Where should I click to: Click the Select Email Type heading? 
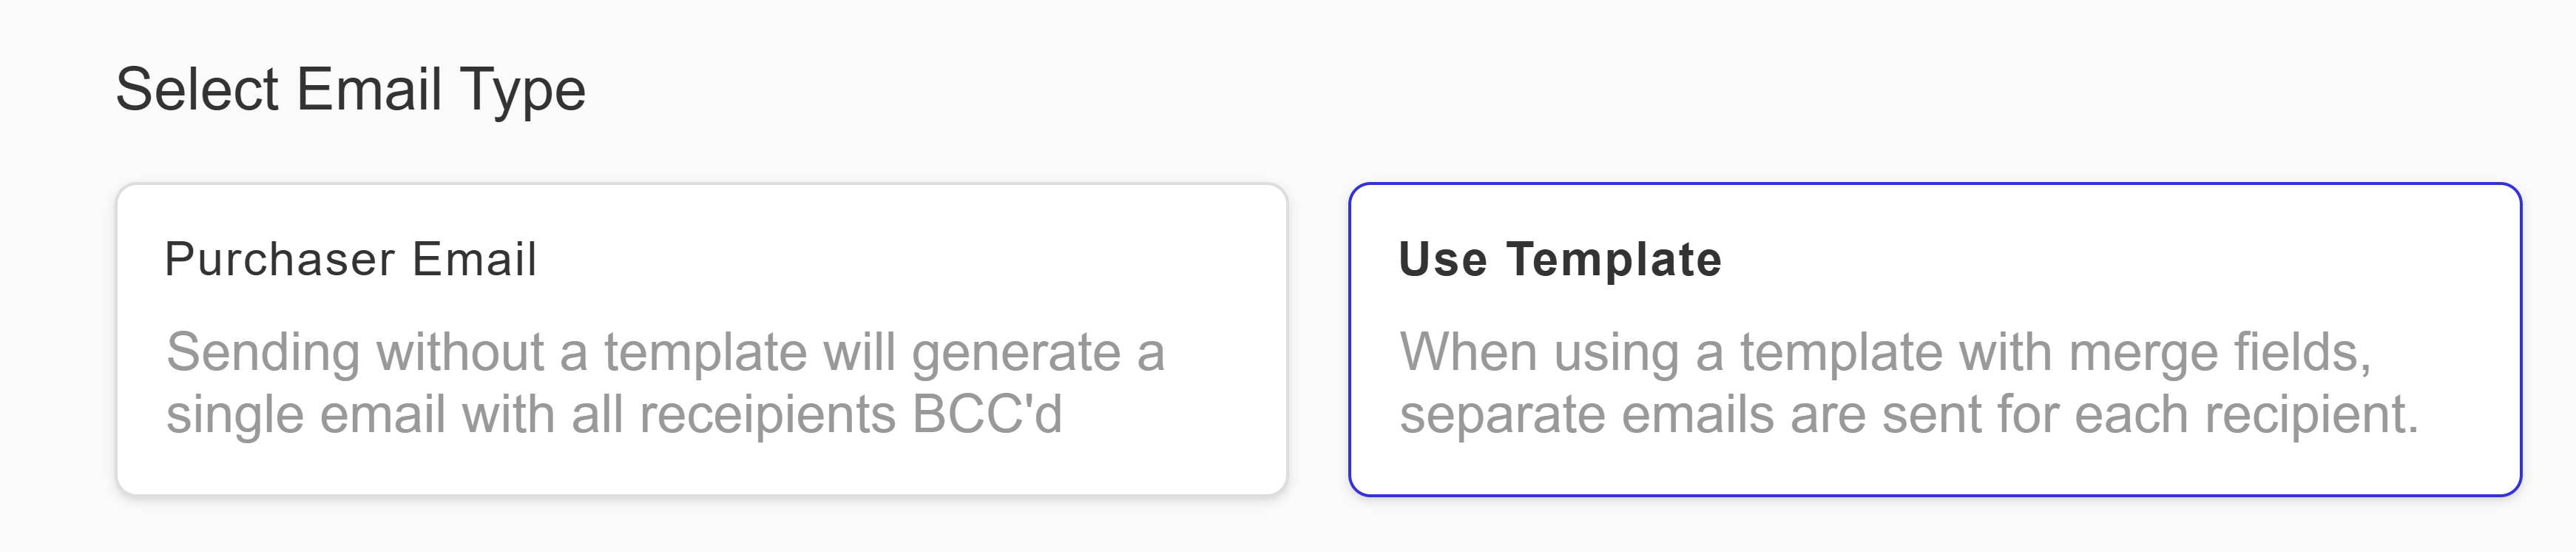352,90
